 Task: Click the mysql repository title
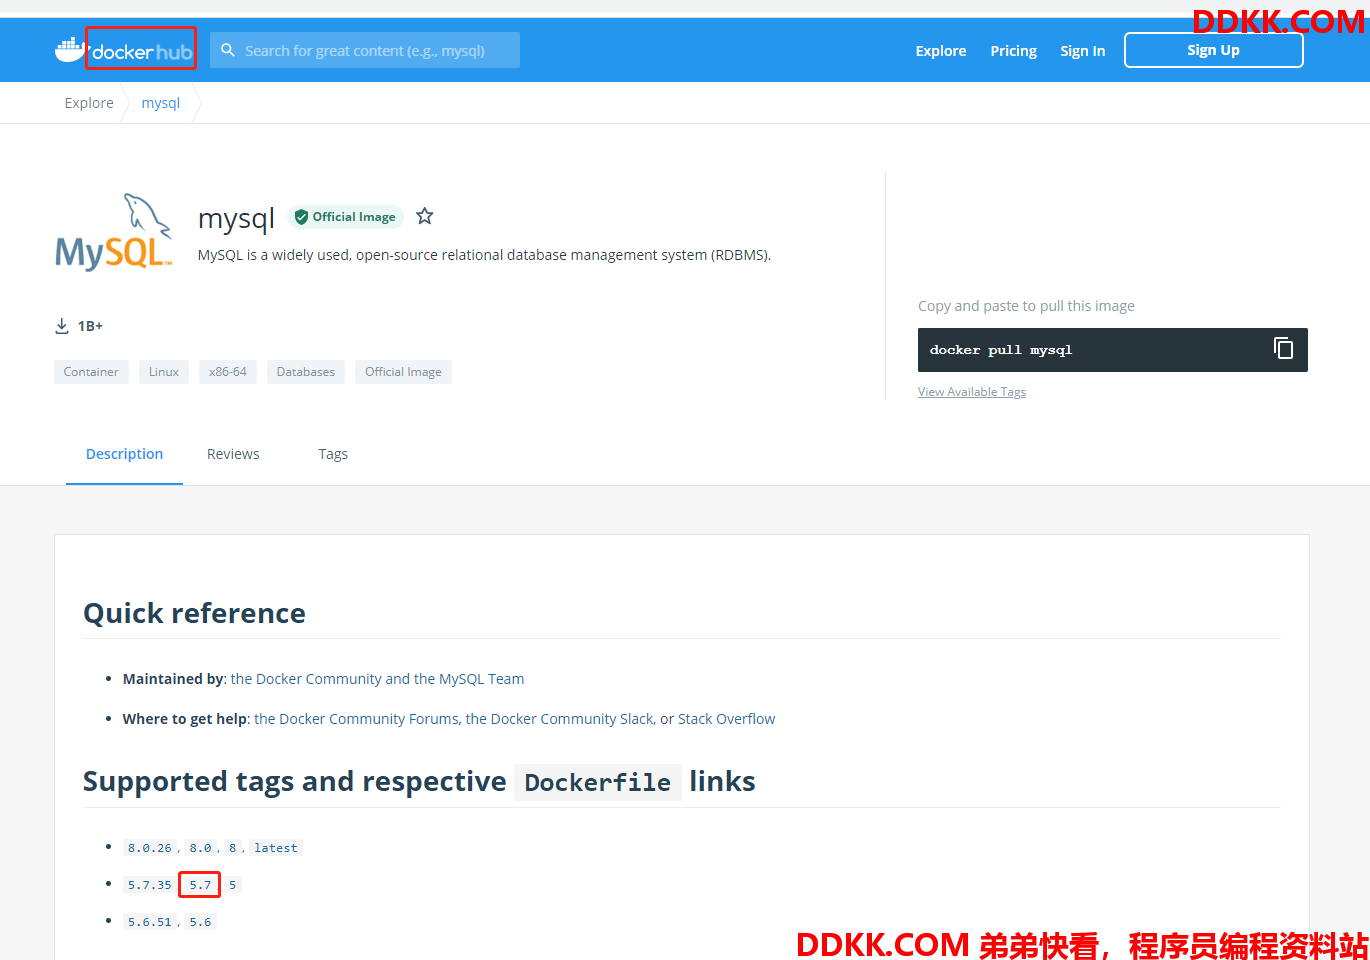pos(236,218)
